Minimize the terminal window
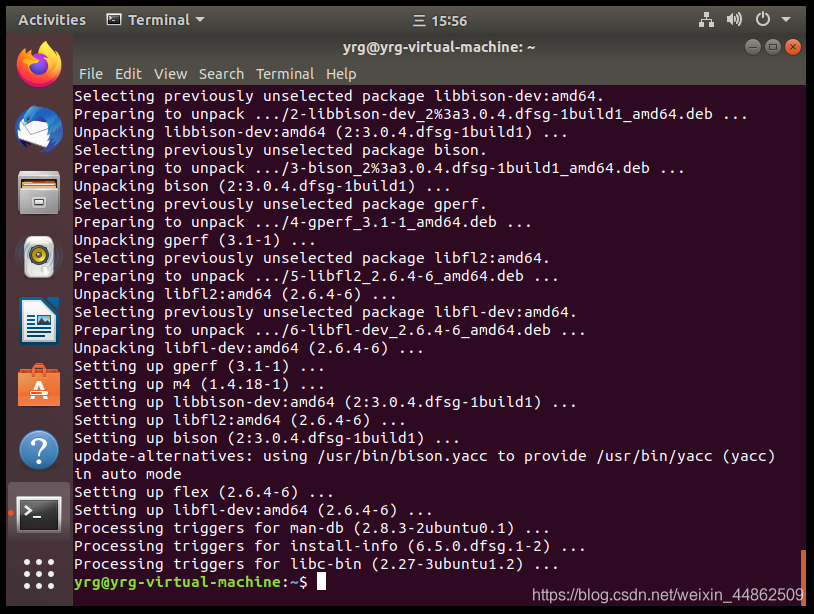Image resolution: width=814 pixels, height=614 pixels. click(753, 47)
